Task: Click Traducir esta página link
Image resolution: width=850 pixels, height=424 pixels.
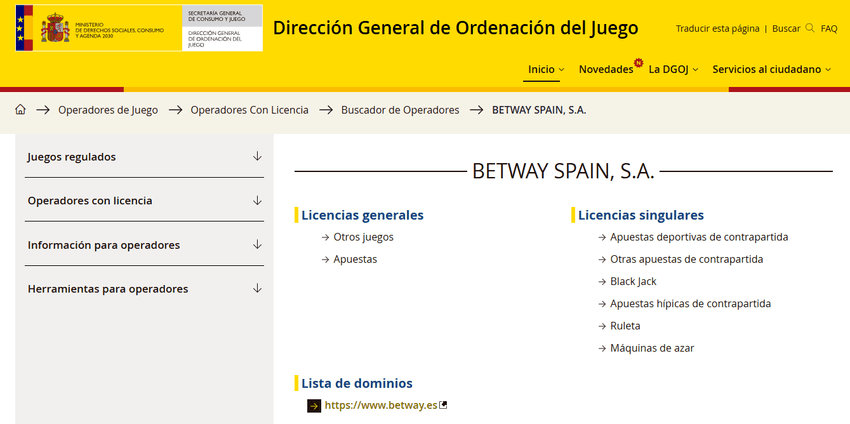Action: tap(717, 29)
